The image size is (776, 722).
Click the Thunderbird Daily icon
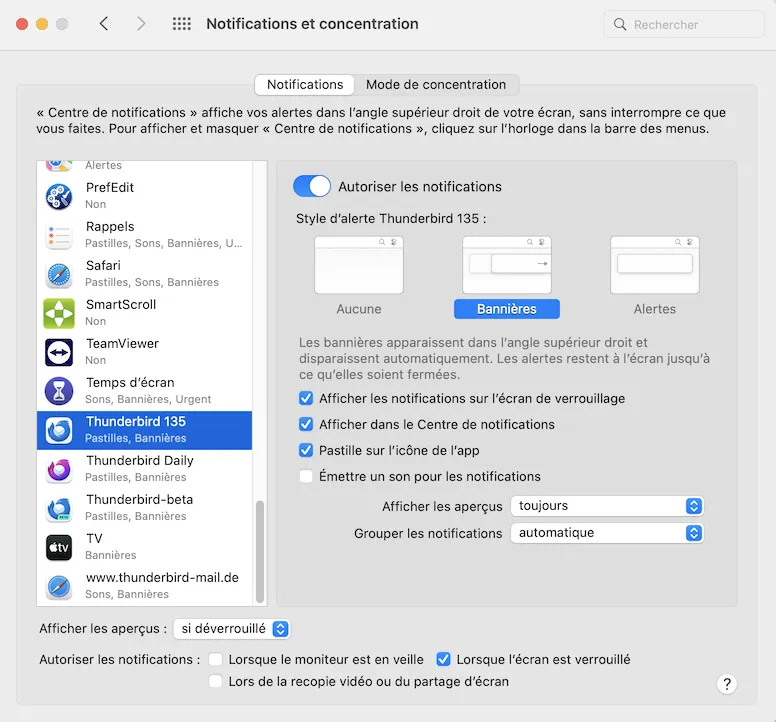point(59,469)
